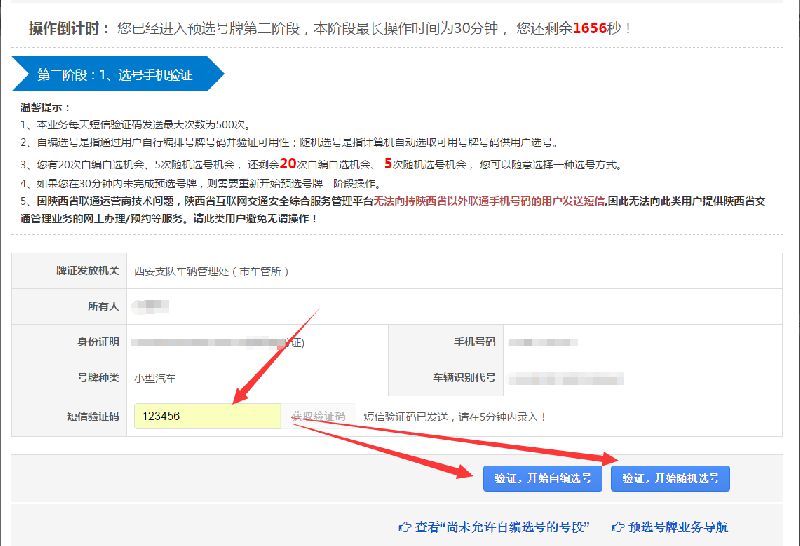Click the red 20 remaining self-select count
The height and width of the screenshot is (546, 800).
click(x=288, y=163)
